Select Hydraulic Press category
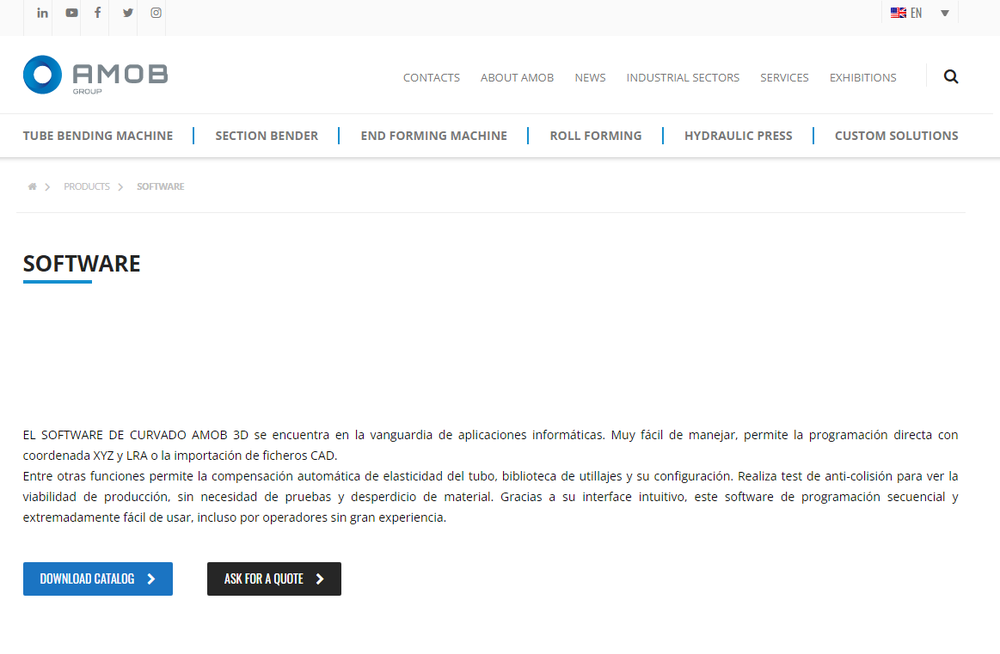 click(x=739, y=135)
